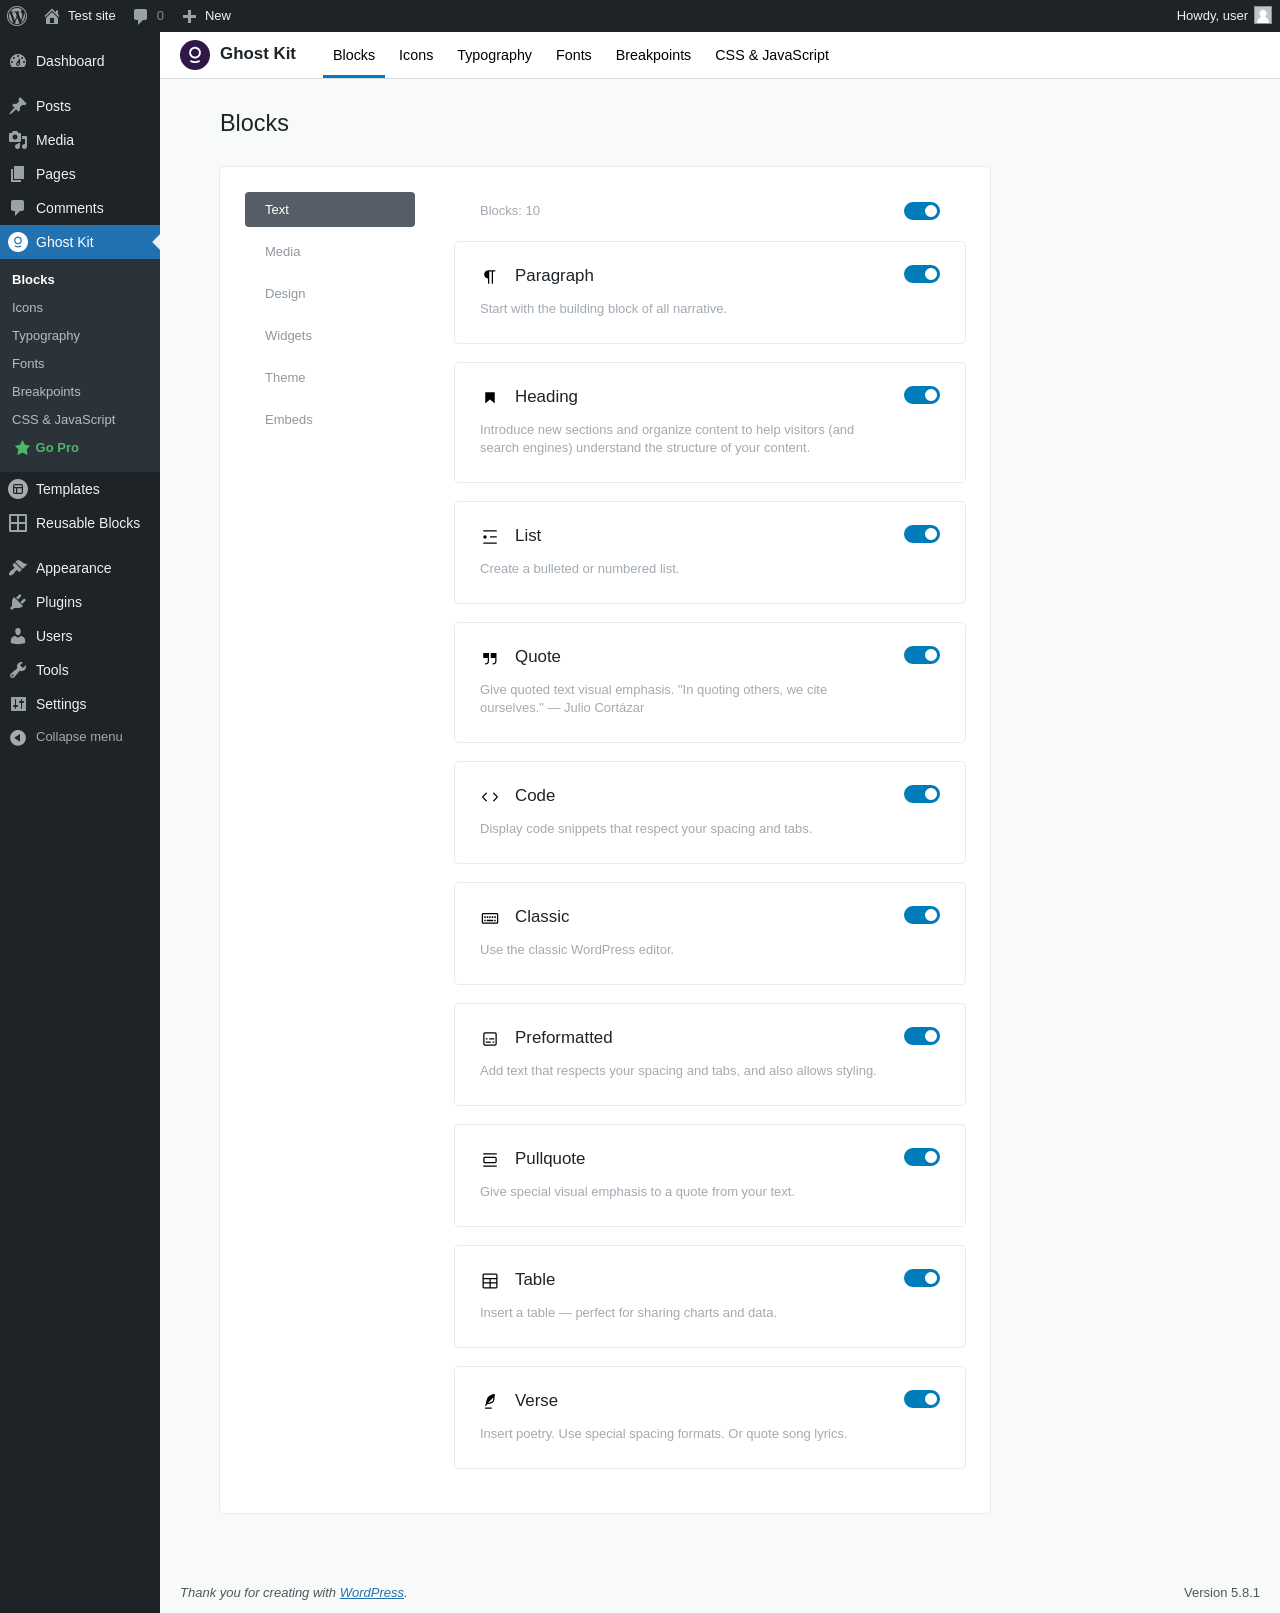Click the Templates icon in sidebar
The height and width of the screenshot is (1613, 1280).
pyautogui.click(x=18, y=489)
